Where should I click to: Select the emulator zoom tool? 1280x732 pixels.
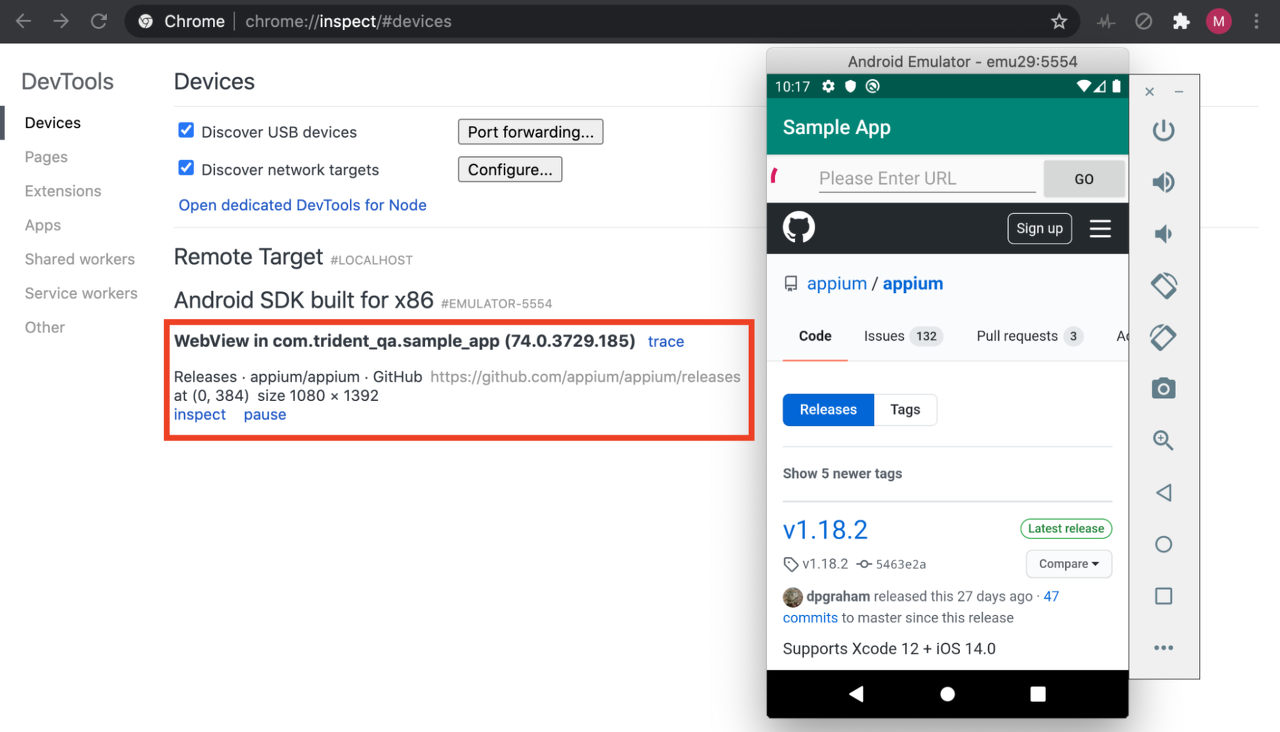click(1163, 440)
